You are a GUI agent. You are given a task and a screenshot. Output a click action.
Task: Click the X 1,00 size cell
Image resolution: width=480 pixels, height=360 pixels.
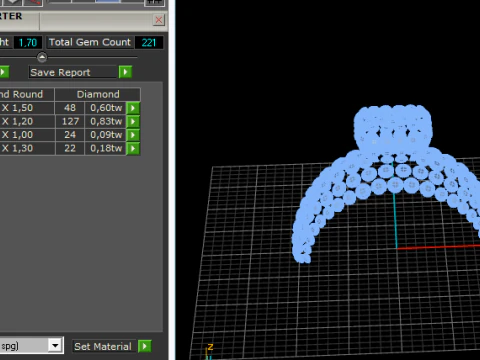tap(27, 135)
